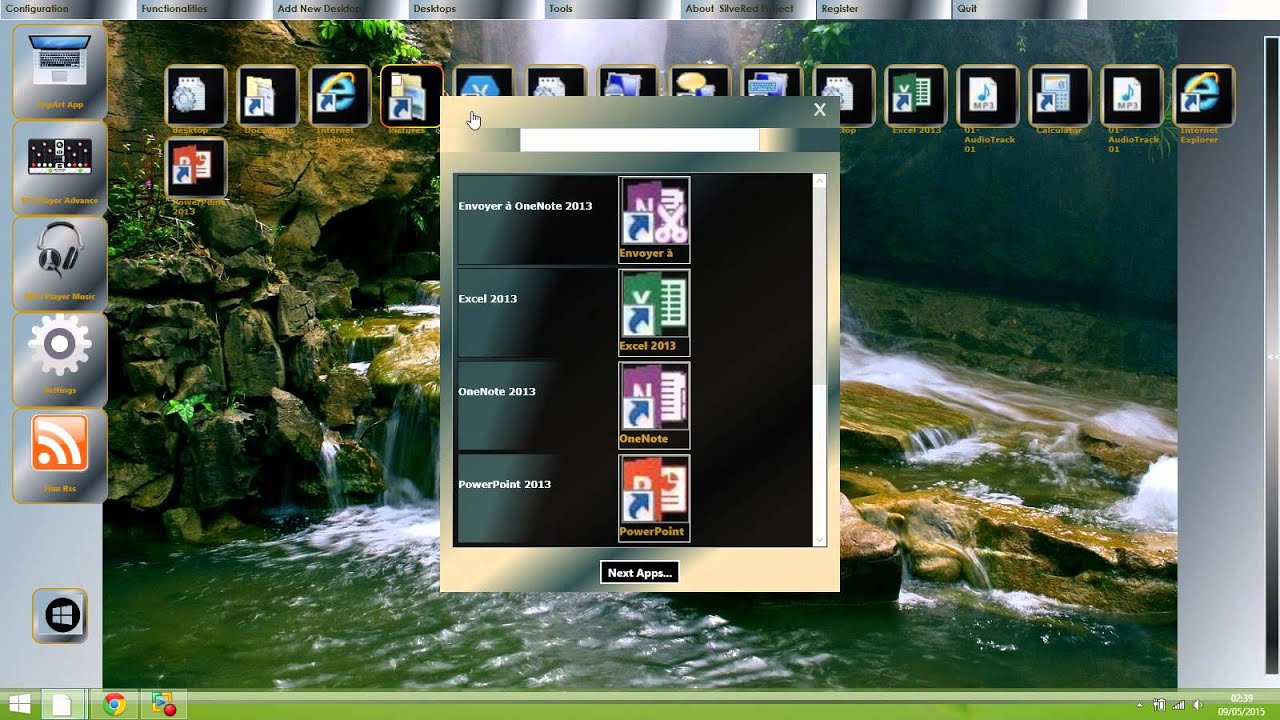Viewport: 1280px width, 720px height.
Task: Open Google Chrome from the taskbar
Action: click(x=114, y=705)
